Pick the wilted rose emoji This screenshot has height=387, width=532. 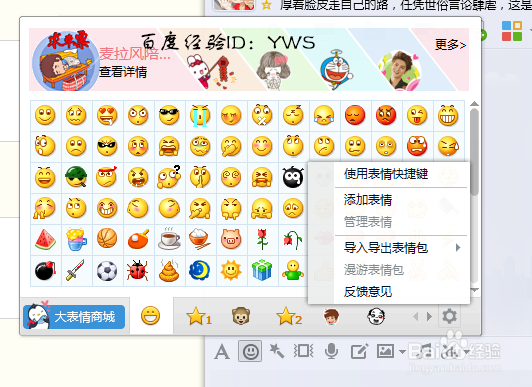coord(293,239)
